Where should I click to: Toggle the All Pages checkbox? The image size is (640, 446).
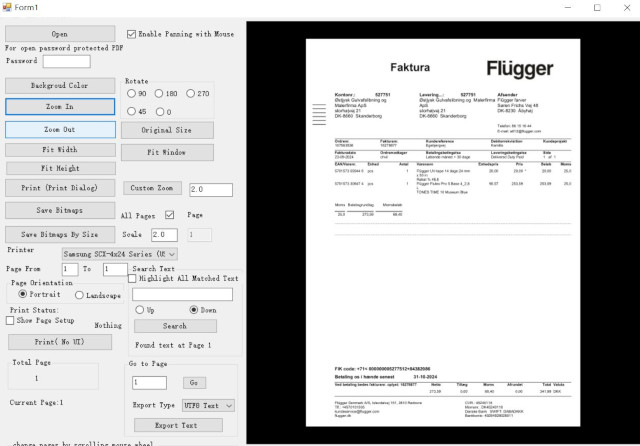(169, 215)
